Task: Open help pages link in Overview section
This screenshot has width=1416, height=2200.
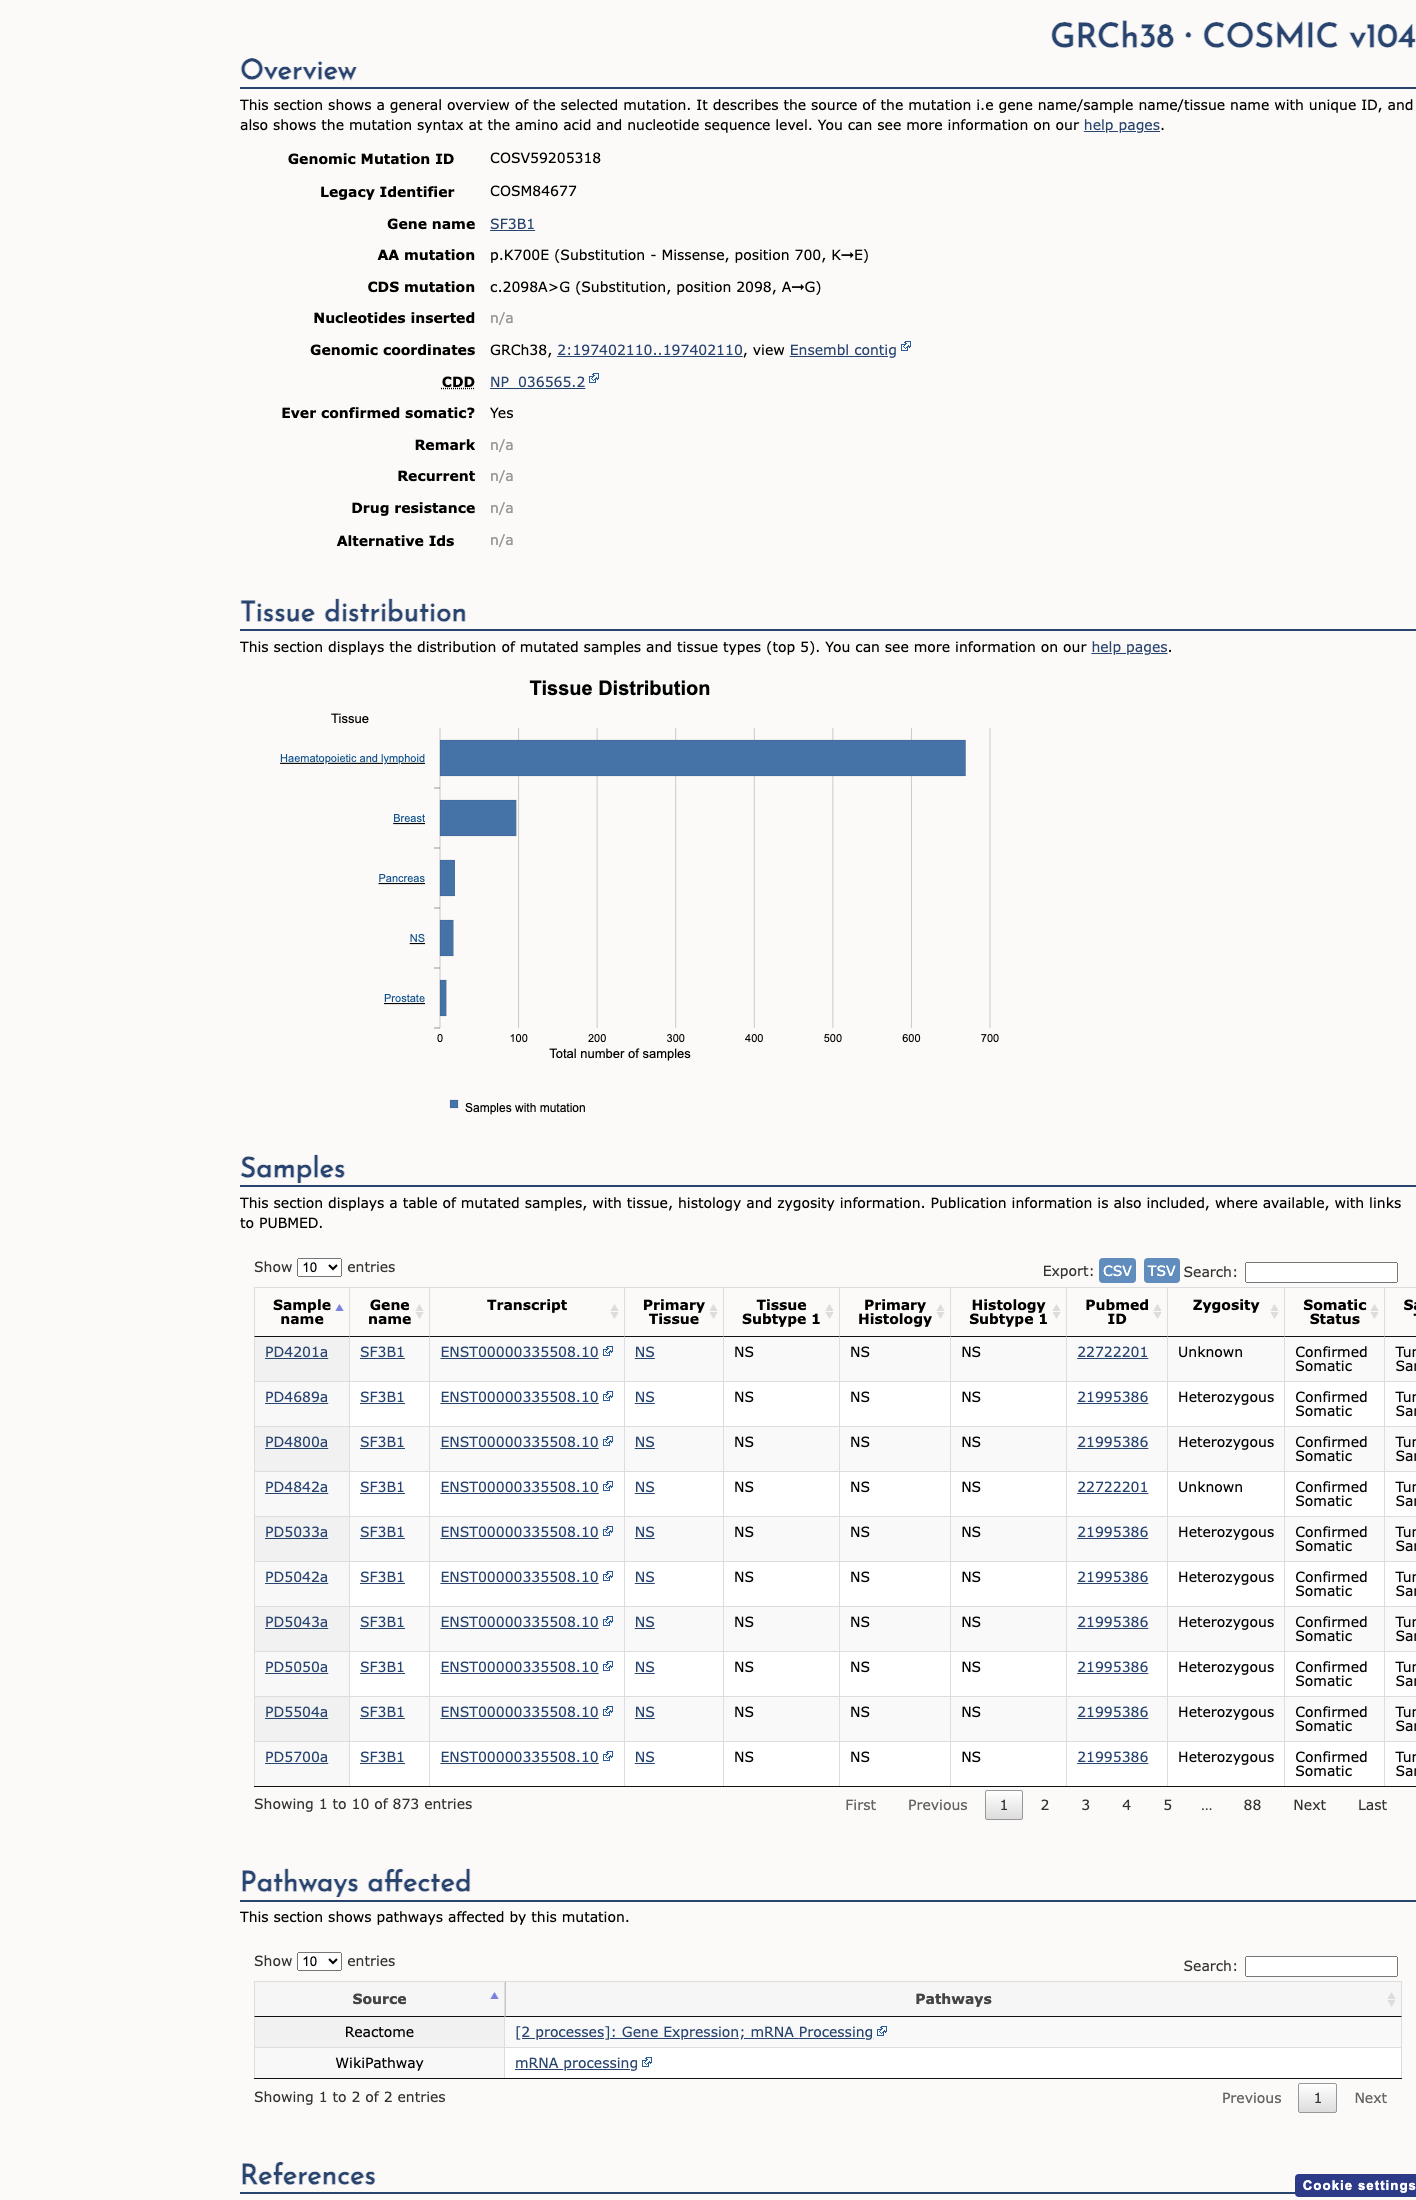Action: click(1122, 125)
